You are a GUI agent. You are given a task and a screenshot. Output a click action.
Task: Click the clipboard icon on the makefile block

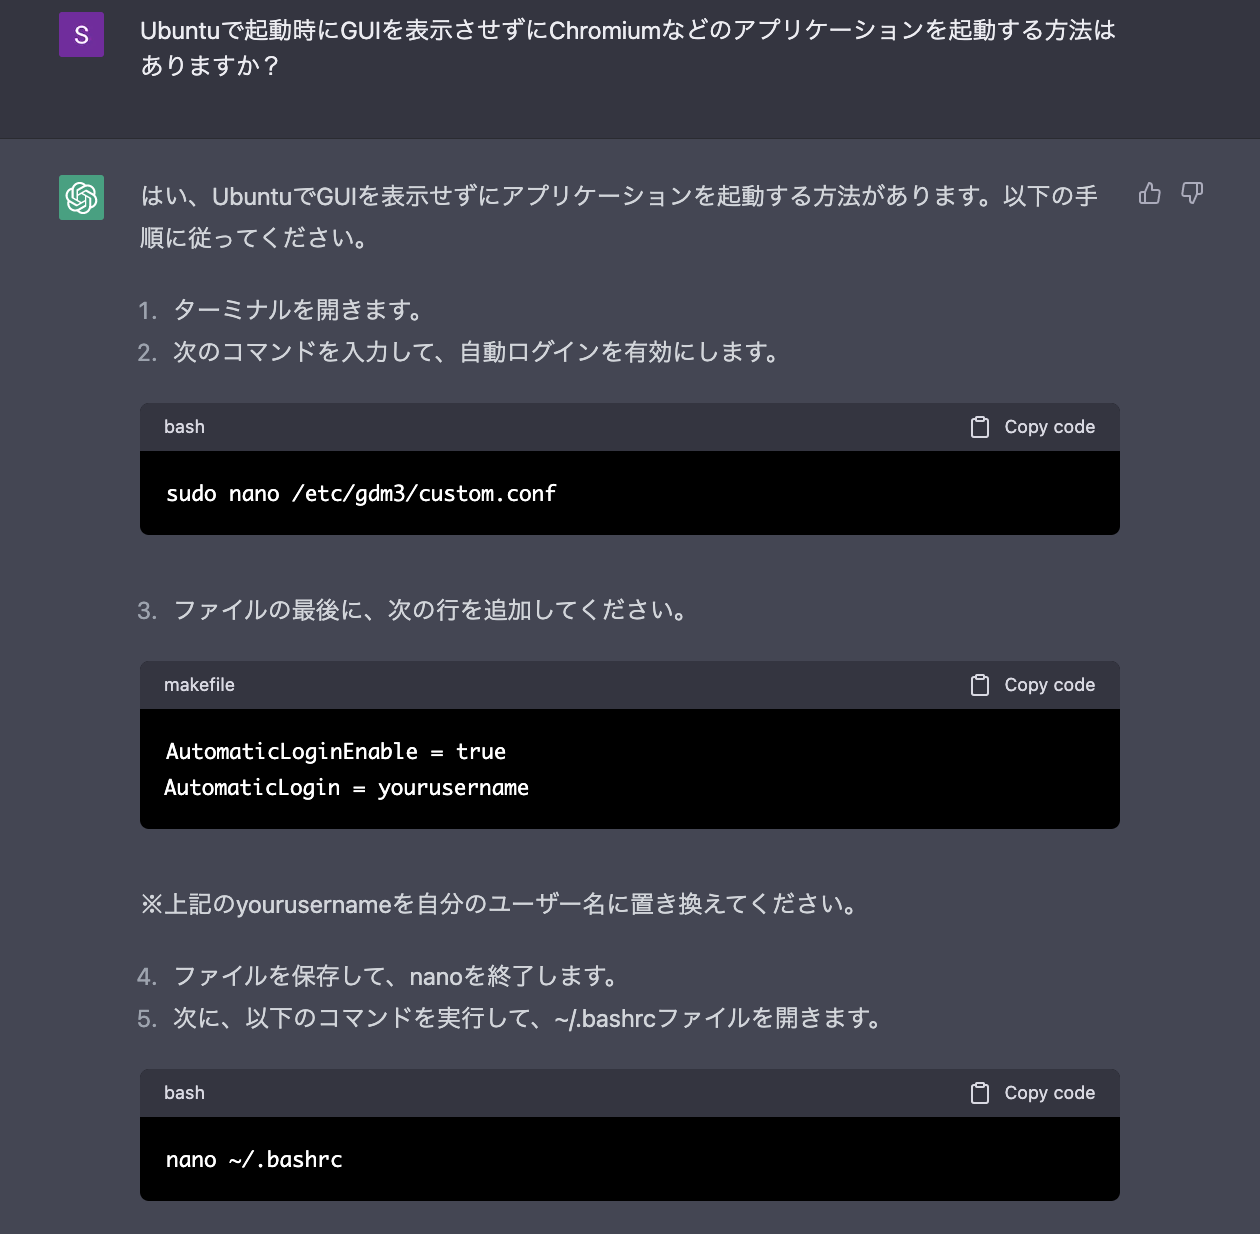(978, 684)
